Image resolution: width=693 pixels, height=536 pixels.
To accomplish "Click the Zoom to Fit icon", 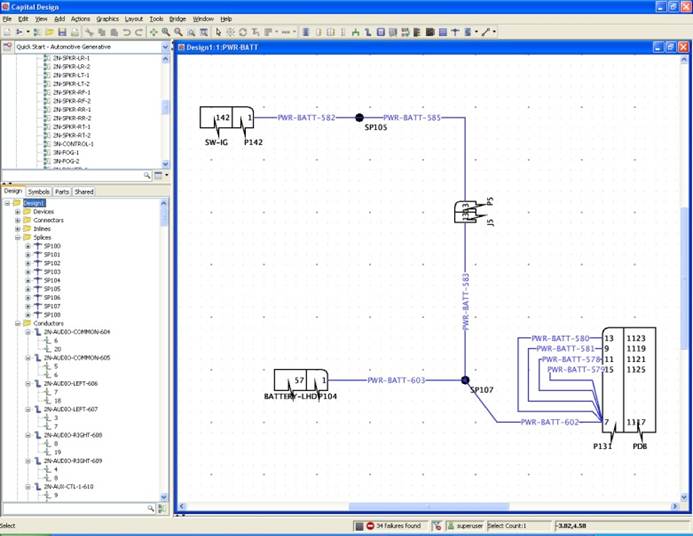I will [x=204, y=32].
